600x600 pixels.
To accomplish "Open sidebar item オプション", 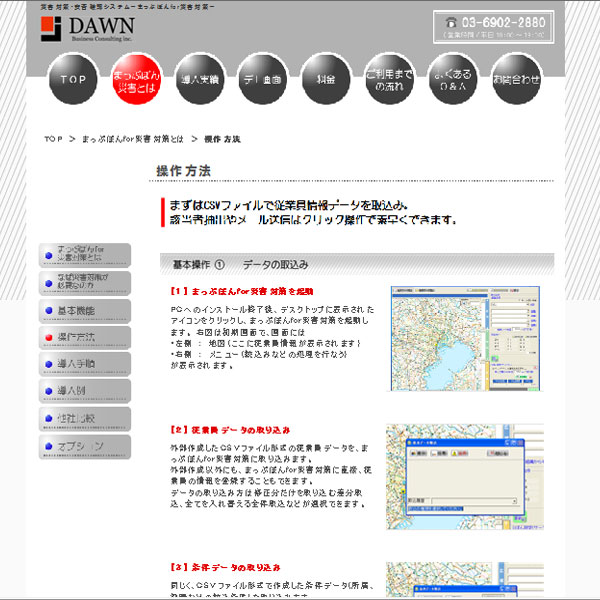I will click(x=85, y=447).
